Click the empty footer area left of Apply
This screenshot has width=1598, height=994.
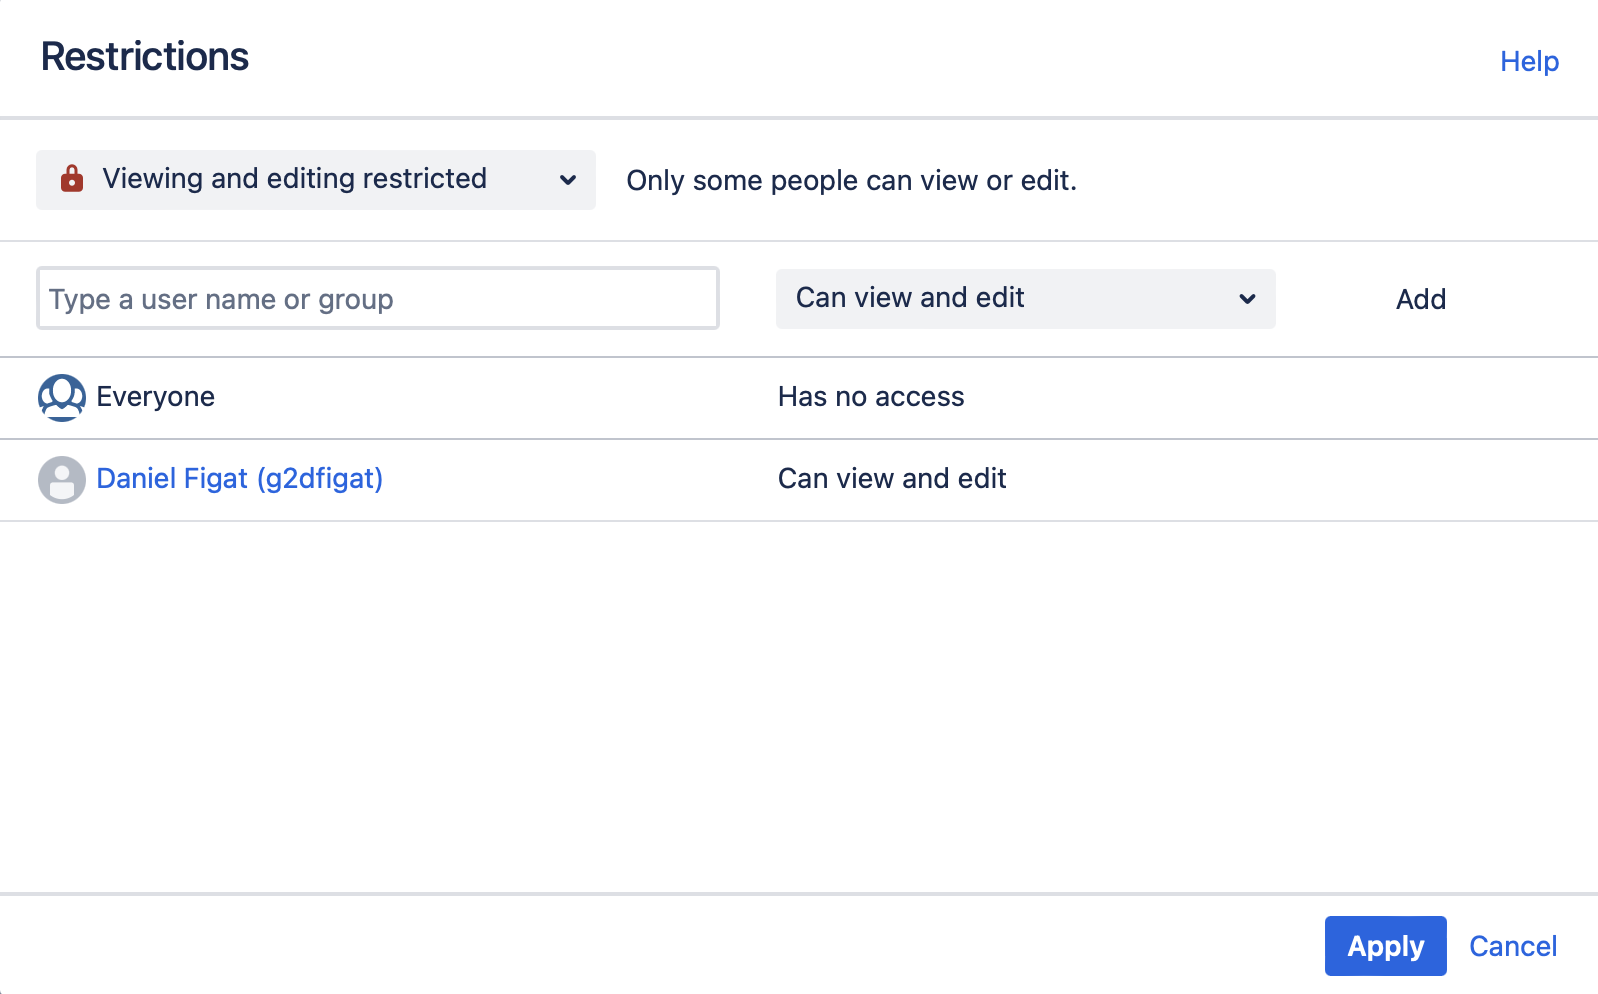[x=660, y=946]
